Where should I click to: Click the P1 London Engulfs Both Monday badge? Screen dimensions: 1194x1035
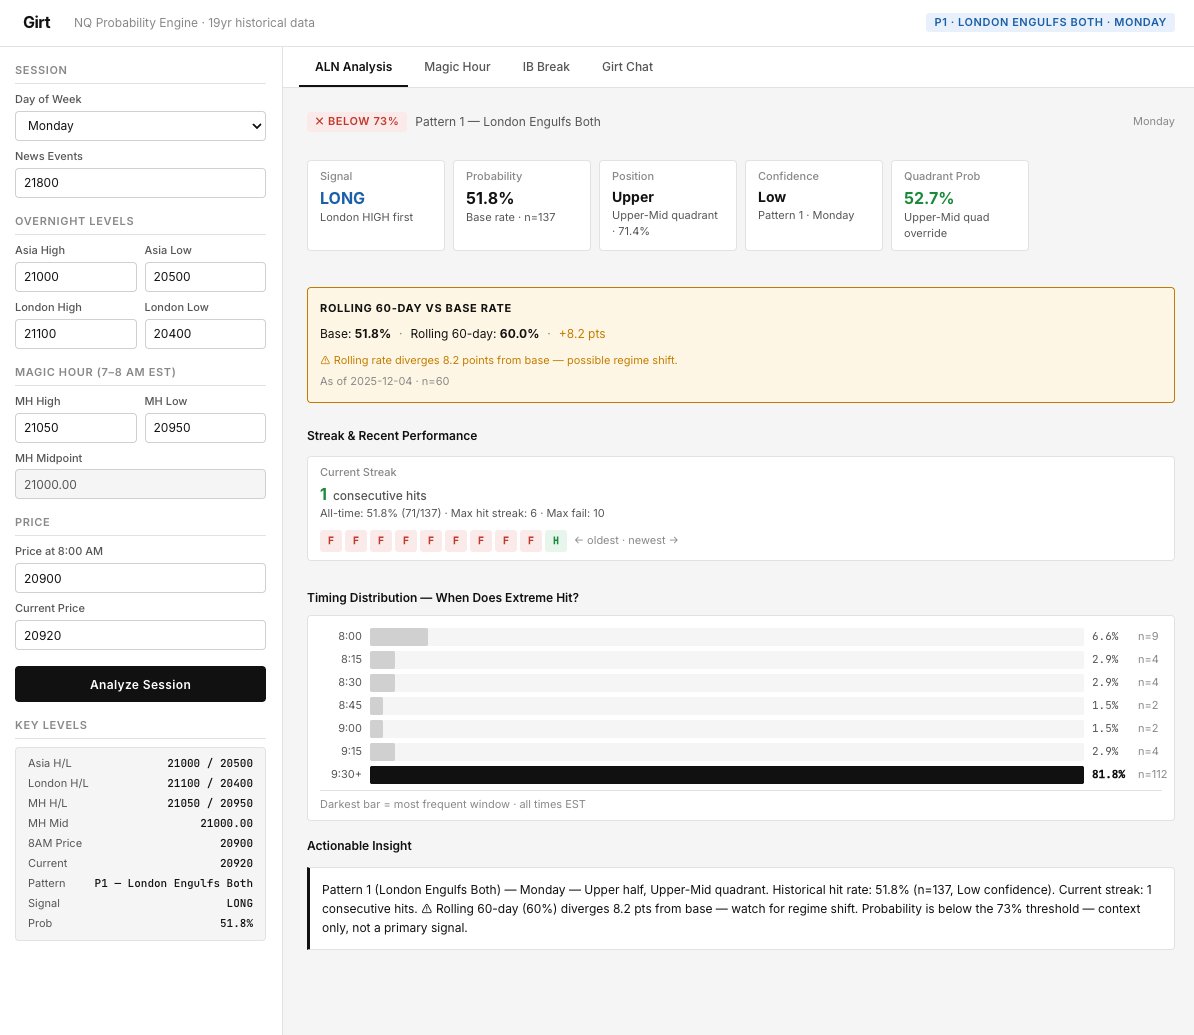pos(1050,22)
